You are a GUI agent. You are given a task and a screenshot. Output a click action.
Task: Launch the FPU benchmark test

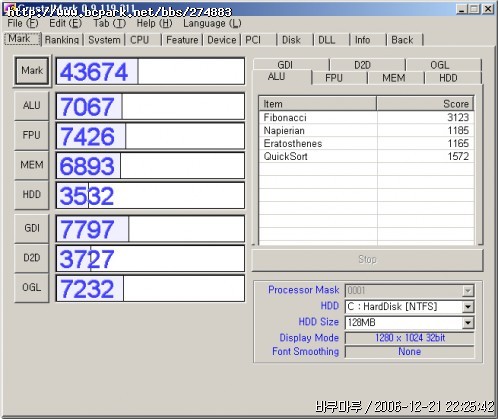point(32,135)
